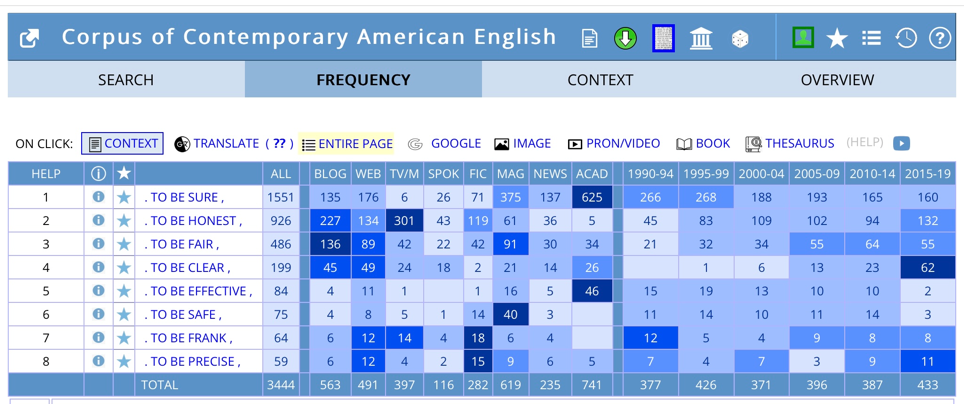Open the external link icon beside the corpus title

30,39
